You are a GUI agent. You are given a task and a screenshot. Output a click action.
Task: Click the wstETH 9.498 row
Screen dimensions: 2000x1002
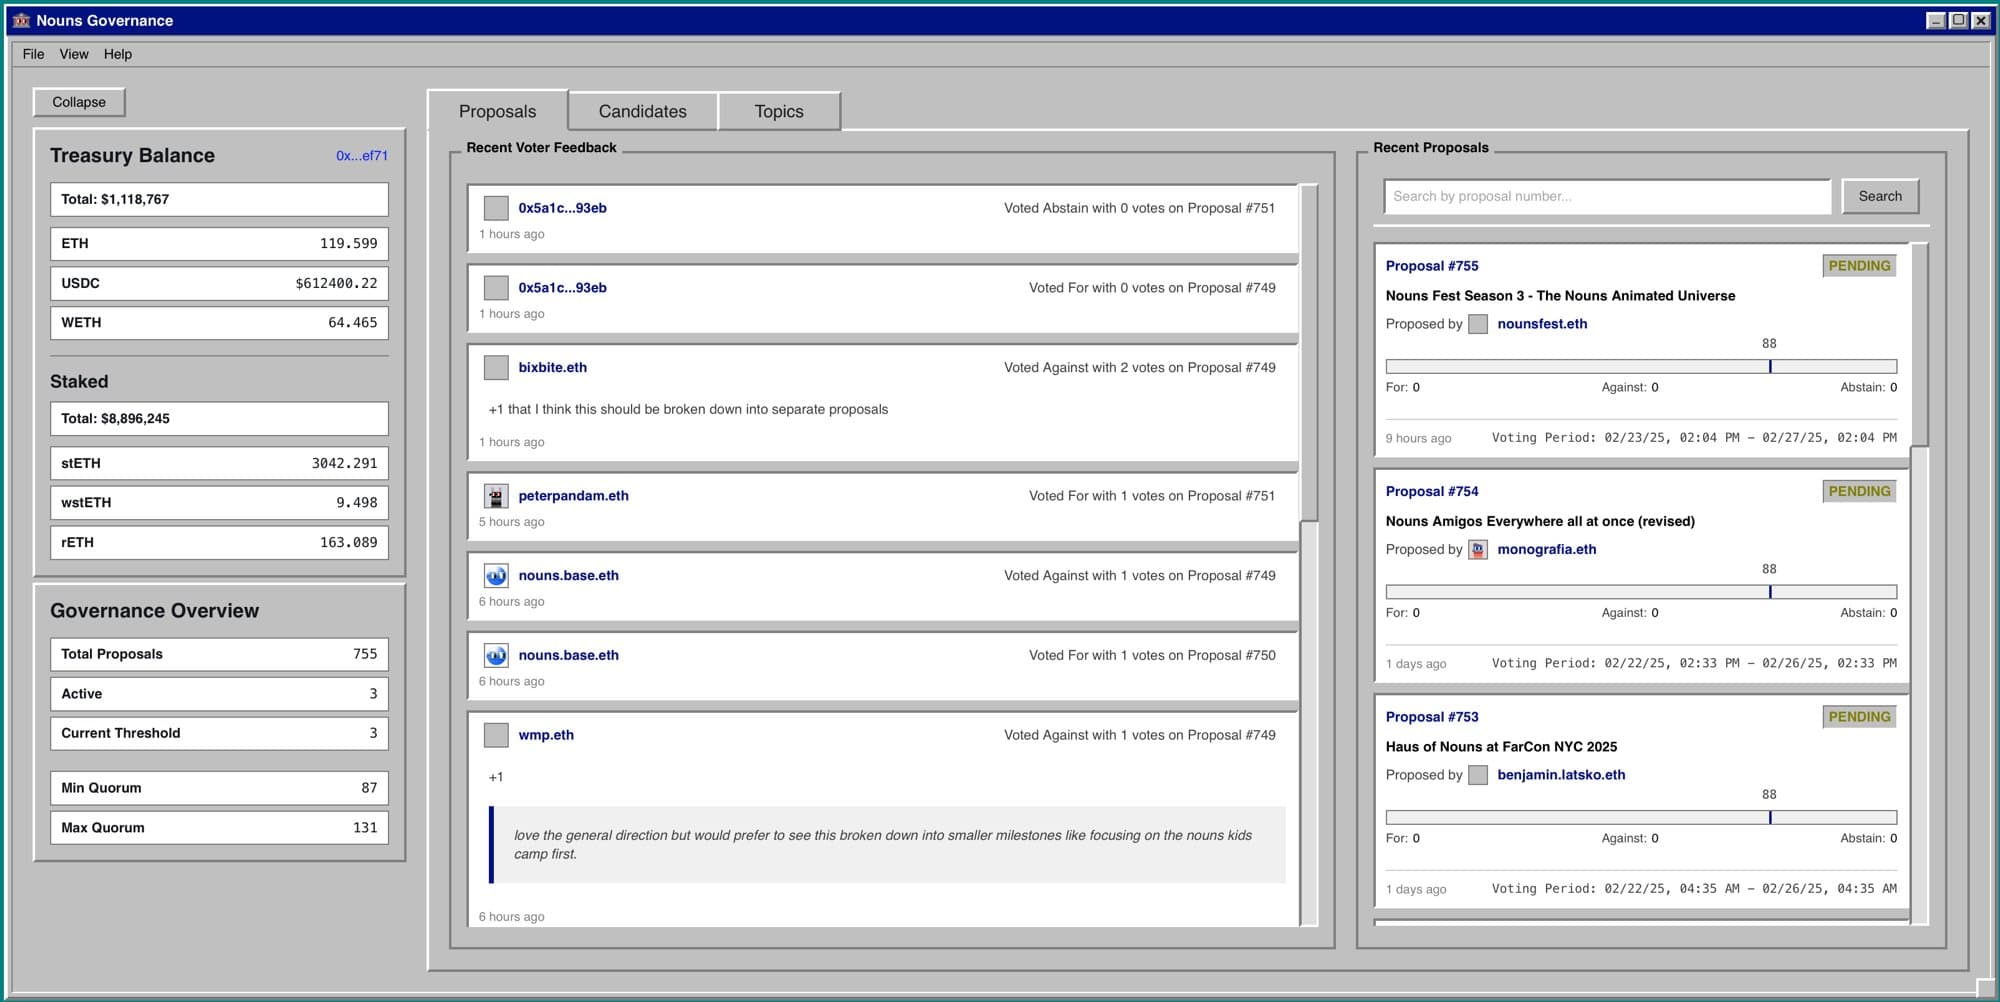click(x=219, y=503)
